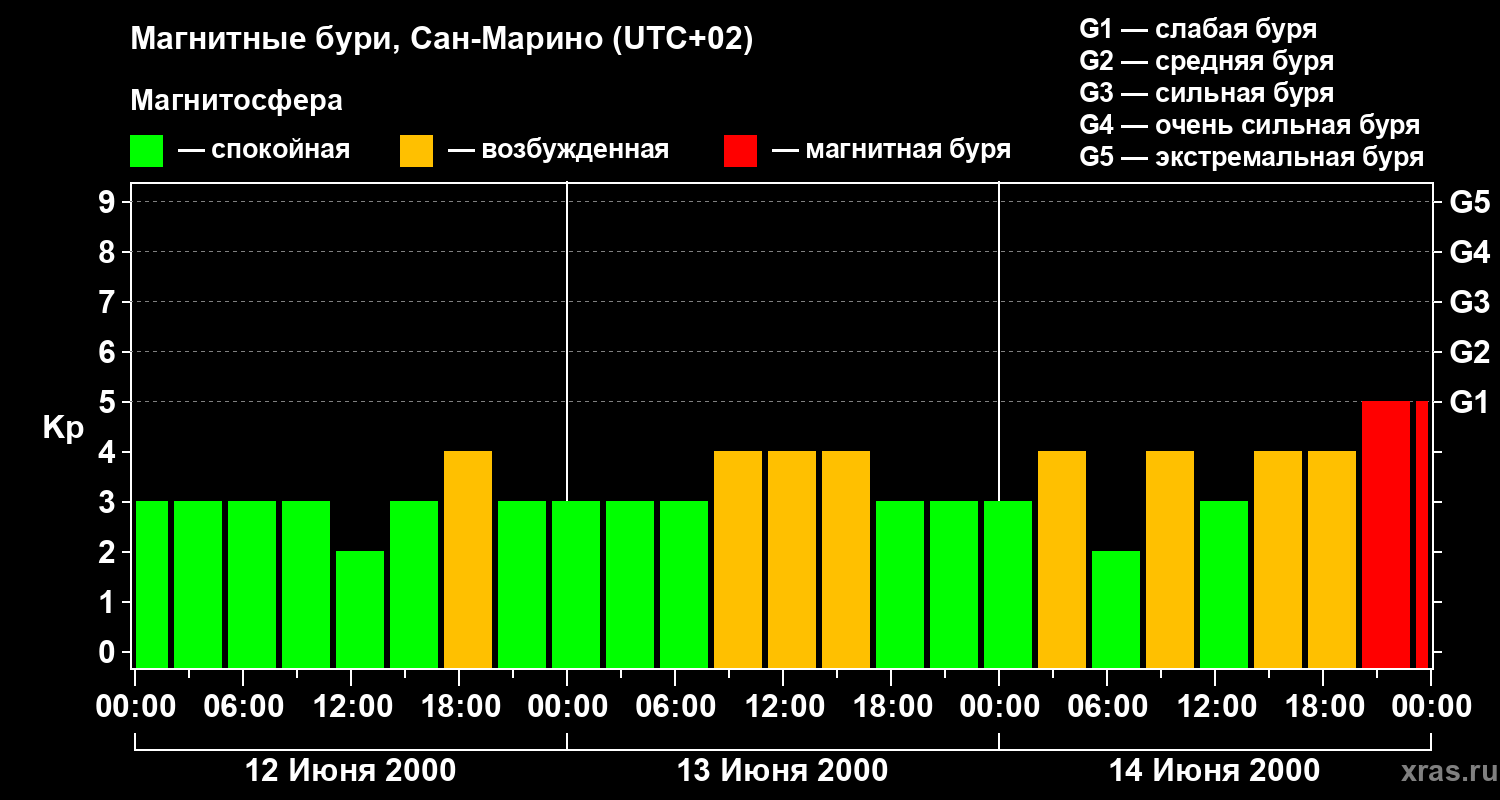Viewport: 1500px width, 800px height.
Task: Select the wide red Kp 5 bar on 14 Июня
Action: (x=1386, y=534)
